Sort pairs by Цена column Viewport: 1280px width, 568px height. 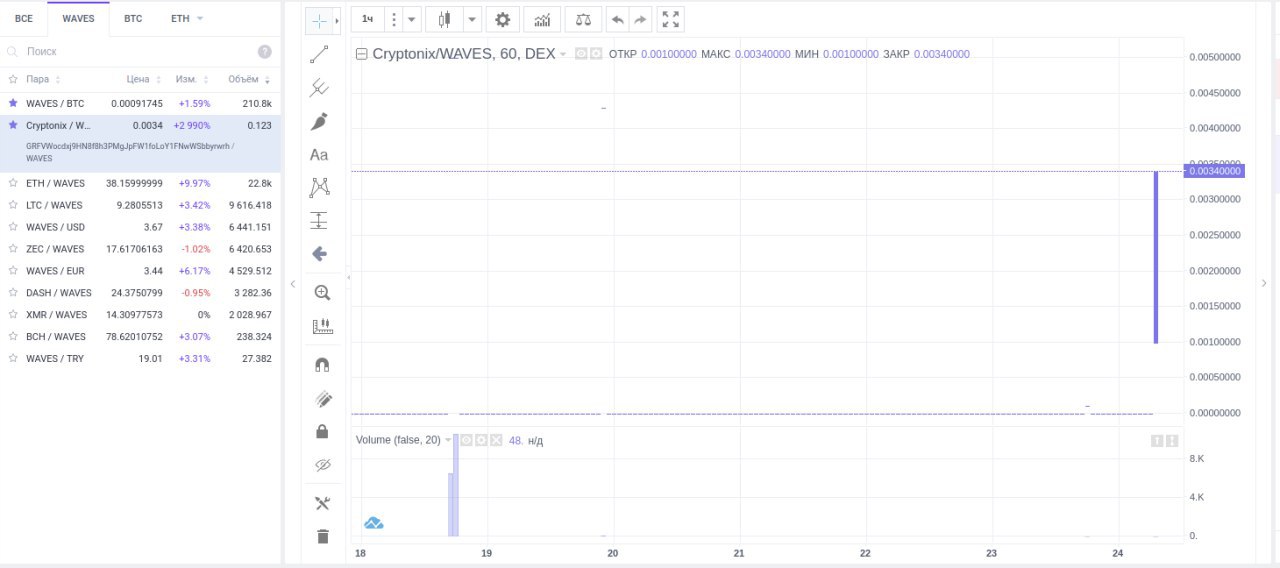click(143, 79)
